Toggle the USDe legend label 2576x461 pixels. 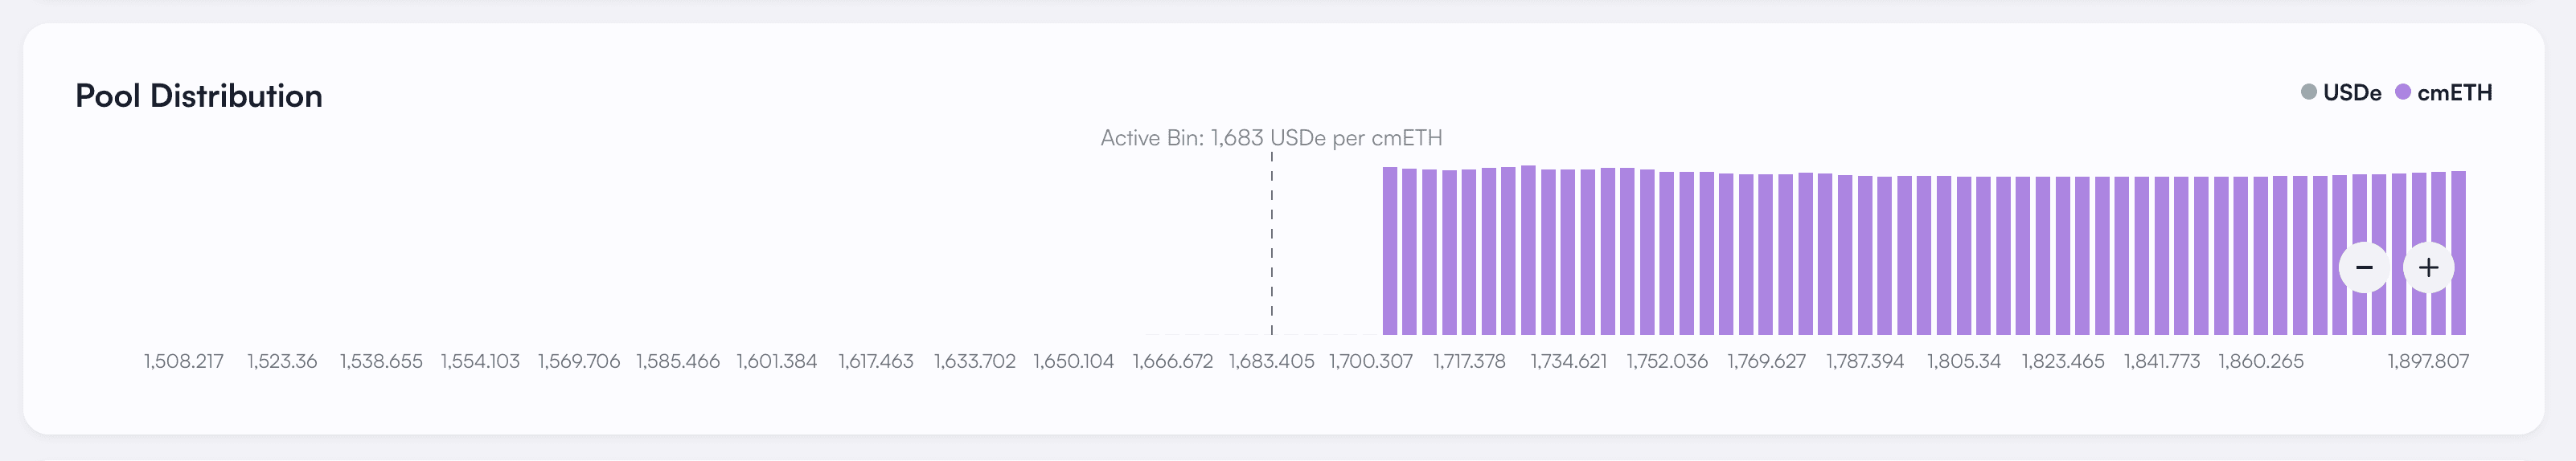click(x=2351, y=93)
